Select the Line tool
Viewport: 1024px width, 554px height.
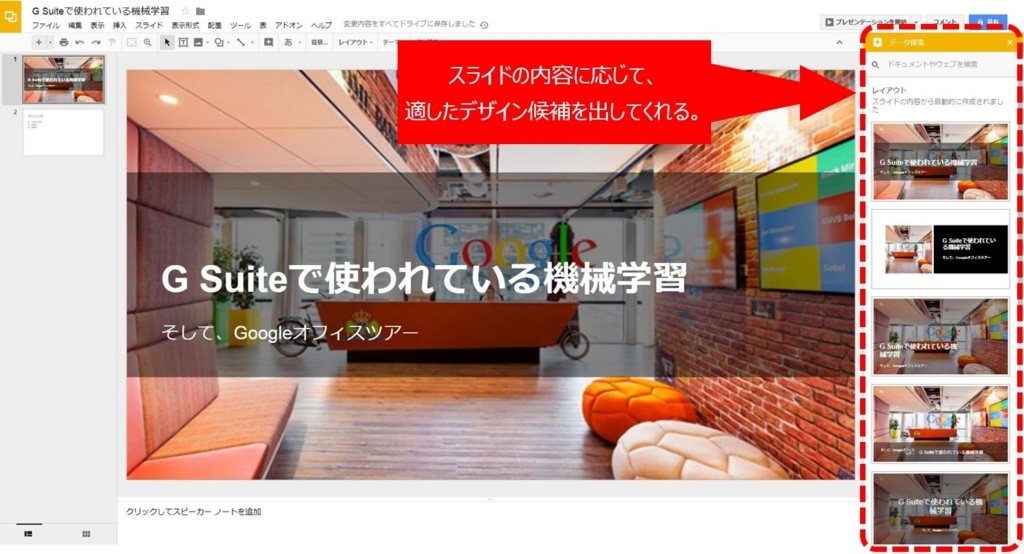[241, 42]
